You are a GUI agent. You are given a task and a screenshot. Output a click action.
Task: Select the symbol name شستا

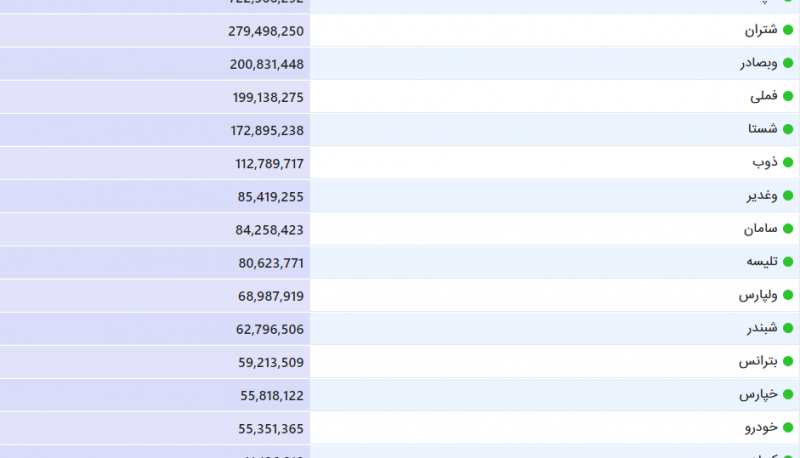tap(763, 129)
